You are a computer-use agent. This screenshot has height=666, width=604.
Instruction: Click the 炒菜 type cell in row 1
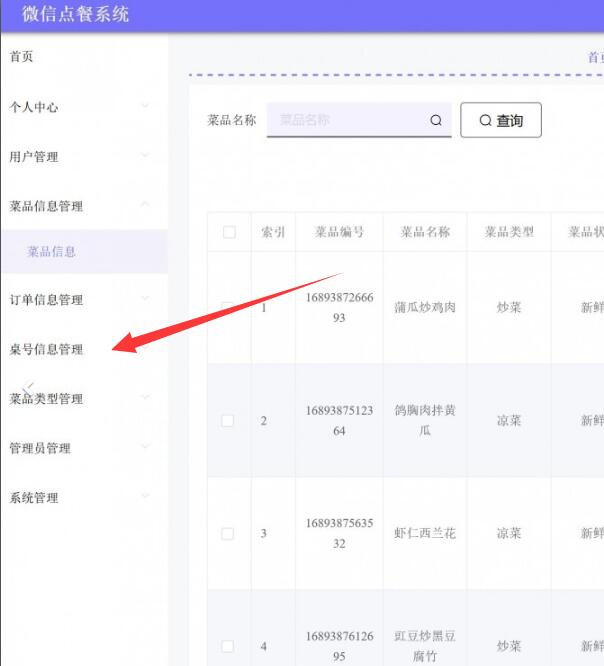pyautogui.click(x=509, y=307)
